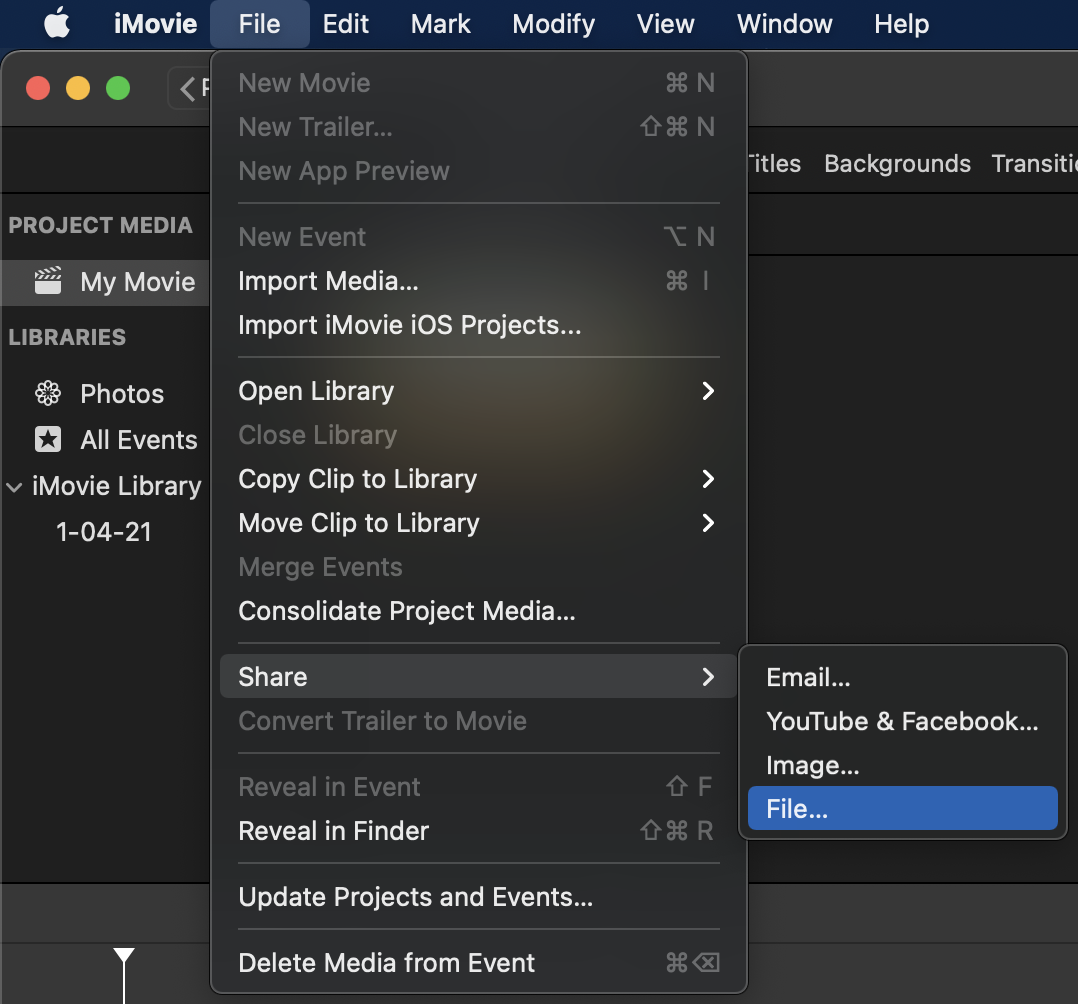This screenshot has height=1004, width=1078.
Task: Export the movie with File…
Action: pyautogui.click(x=902, y=809)
